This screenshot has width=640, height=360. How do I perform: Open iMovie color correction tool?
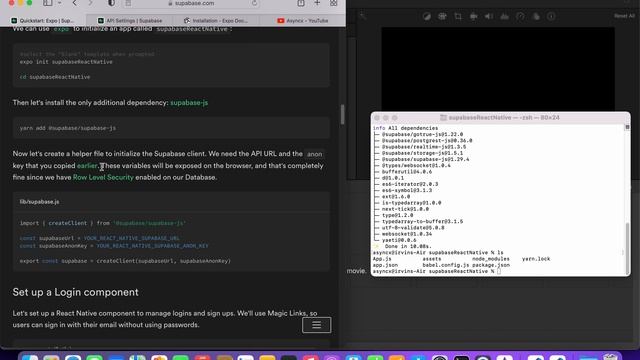pyautogui.click(x=442, y=16)
